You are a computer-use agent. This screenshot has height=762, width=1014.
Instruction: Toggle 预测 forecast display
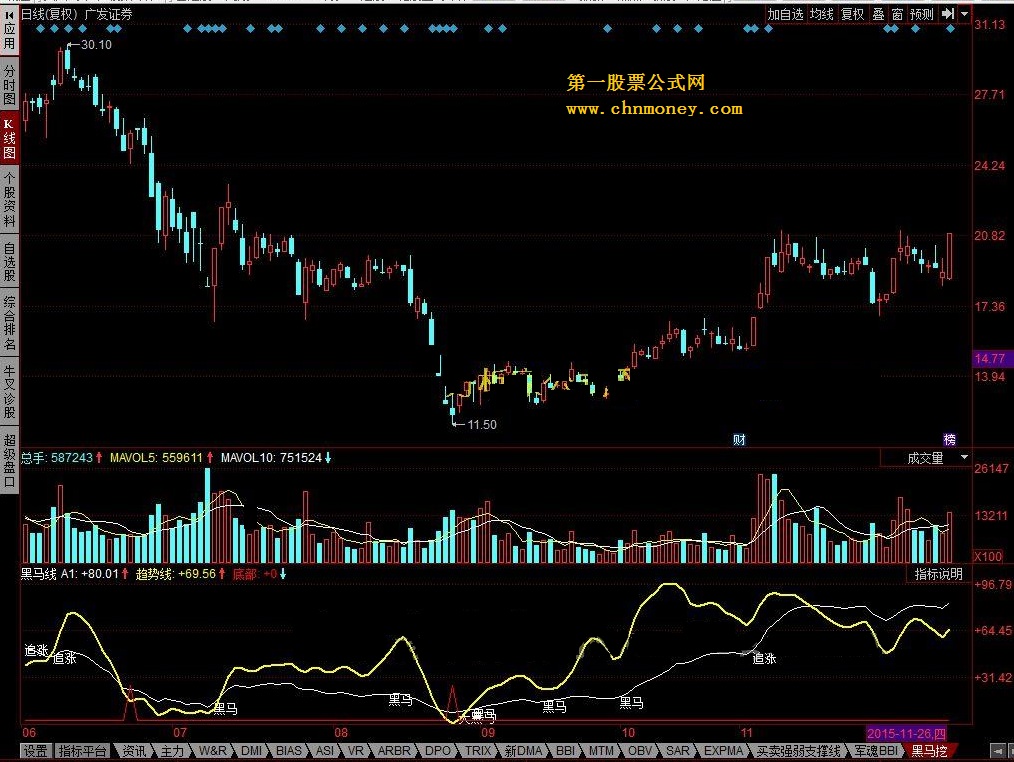pos(922,14)
